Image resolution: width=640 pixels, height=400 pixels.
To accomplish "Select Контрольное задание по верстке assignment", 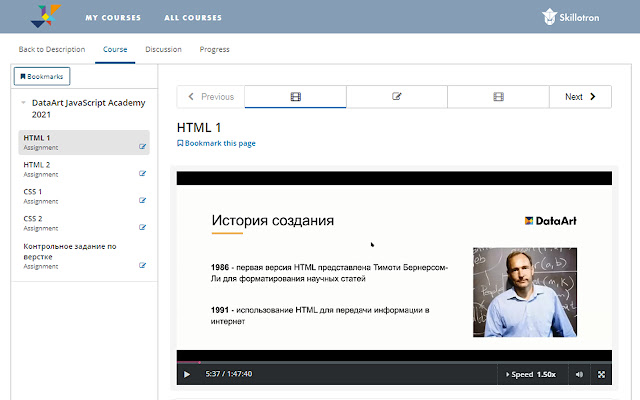I will [70, 249].
